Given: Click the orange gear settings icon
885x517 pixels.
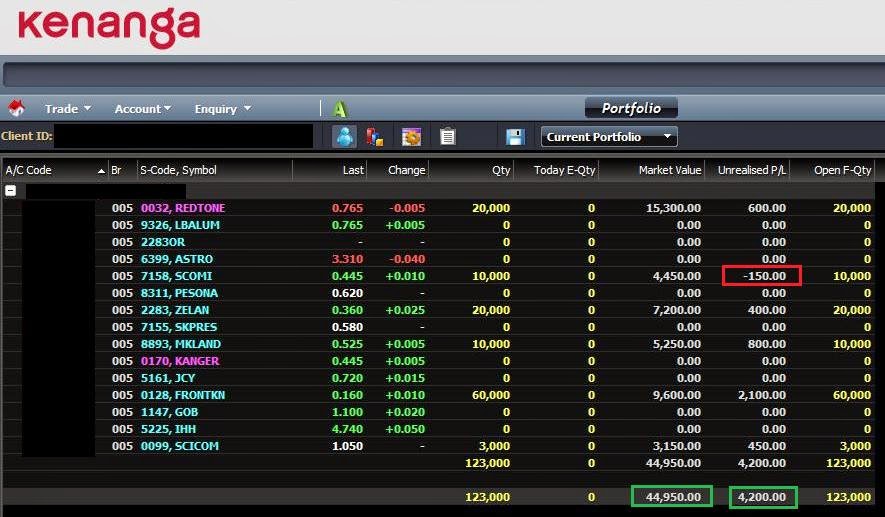Looking at the screenshot, I should click(411, 137).
